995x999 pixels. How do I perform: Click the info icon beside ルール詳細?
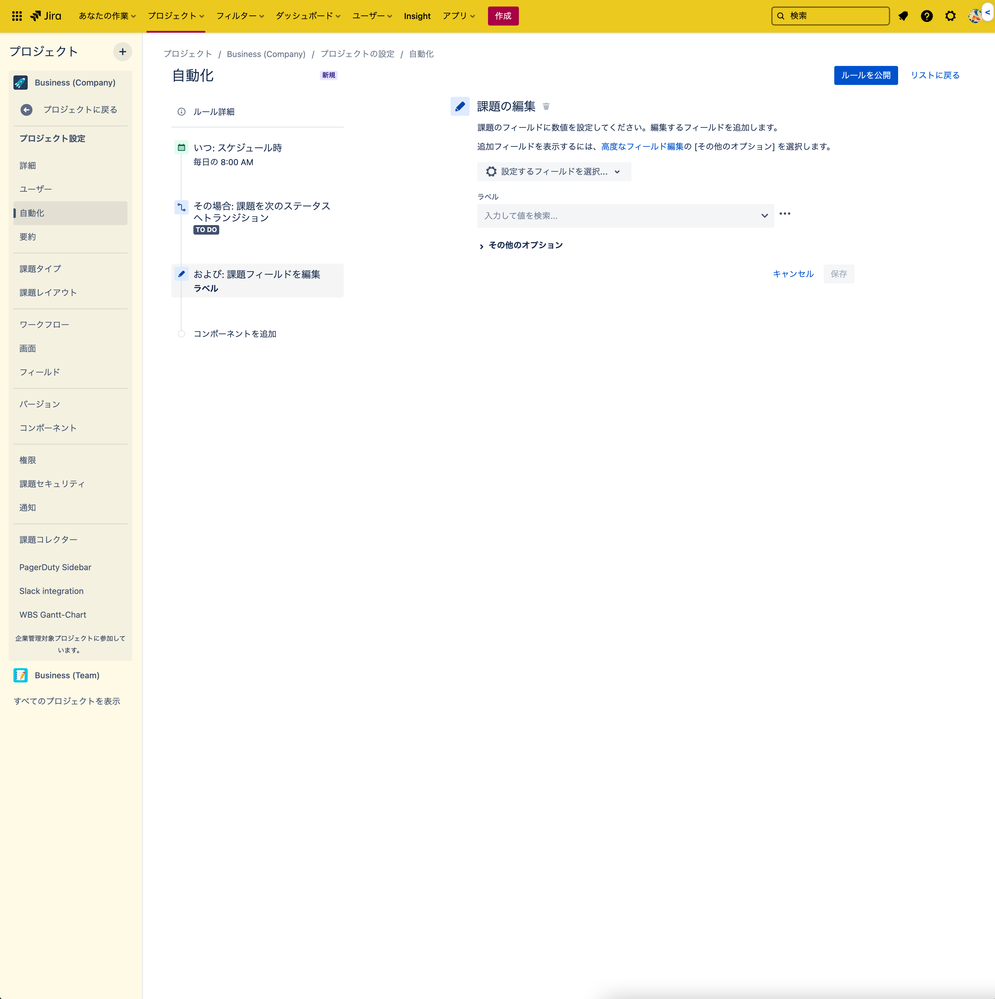181,113
